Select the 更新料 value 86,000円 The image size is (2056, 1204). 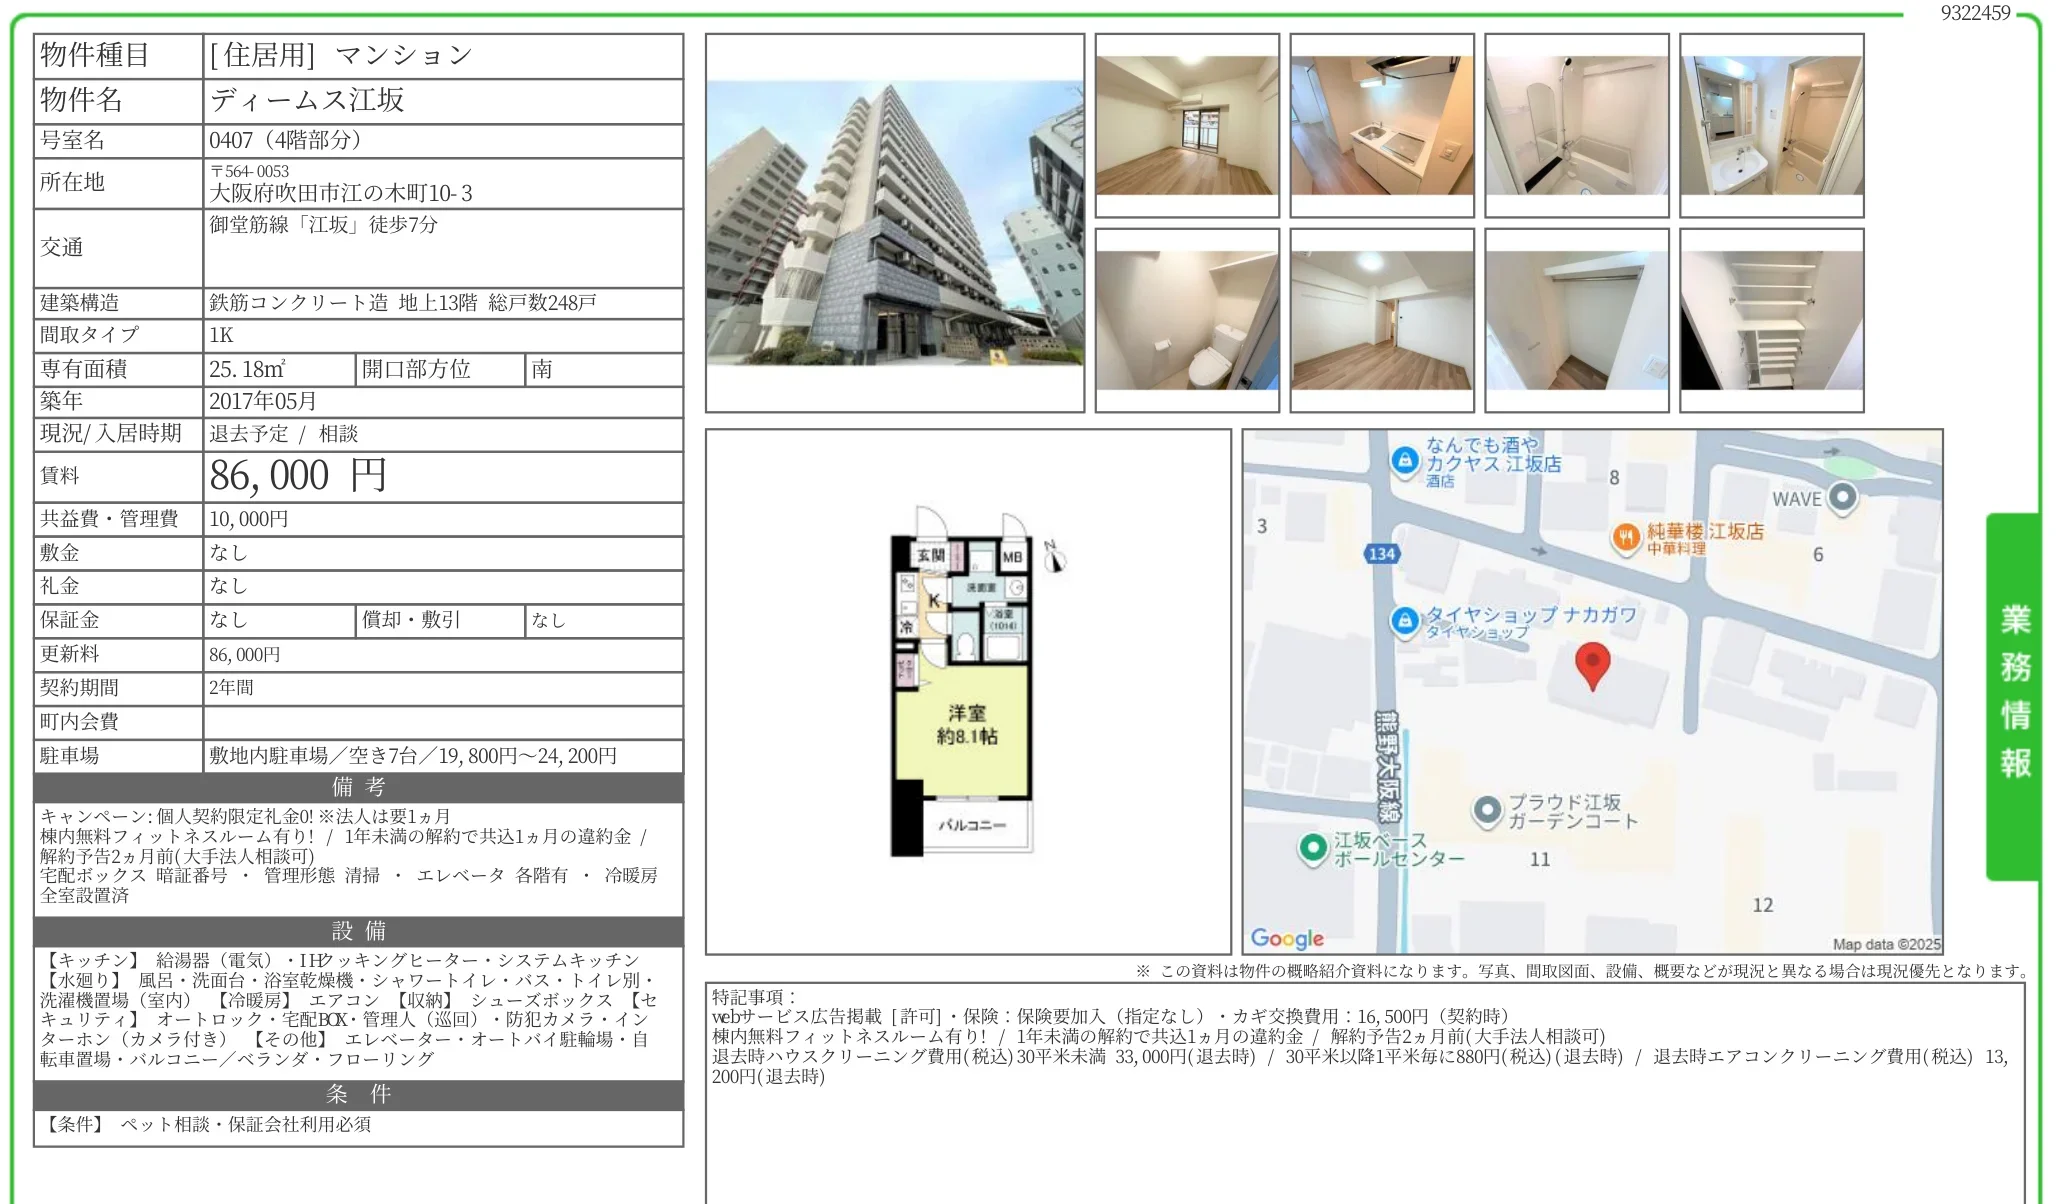tap(245, 655)
